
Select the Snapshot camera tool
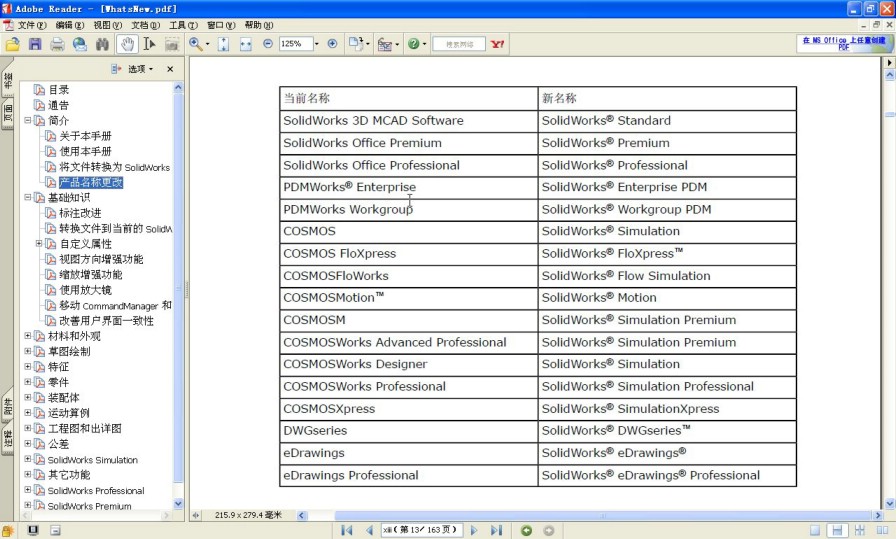[171, 44]
